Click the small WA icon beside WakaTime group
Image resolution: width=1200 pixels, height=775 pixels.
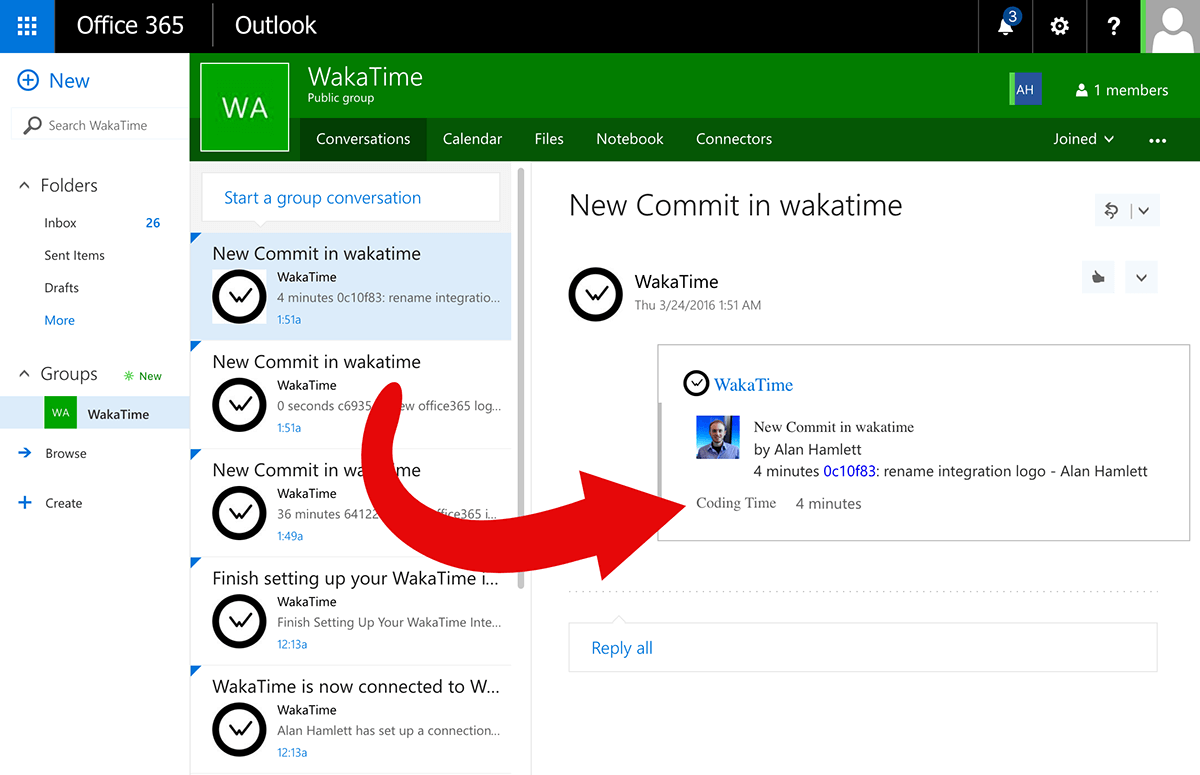tap(60, 413)
